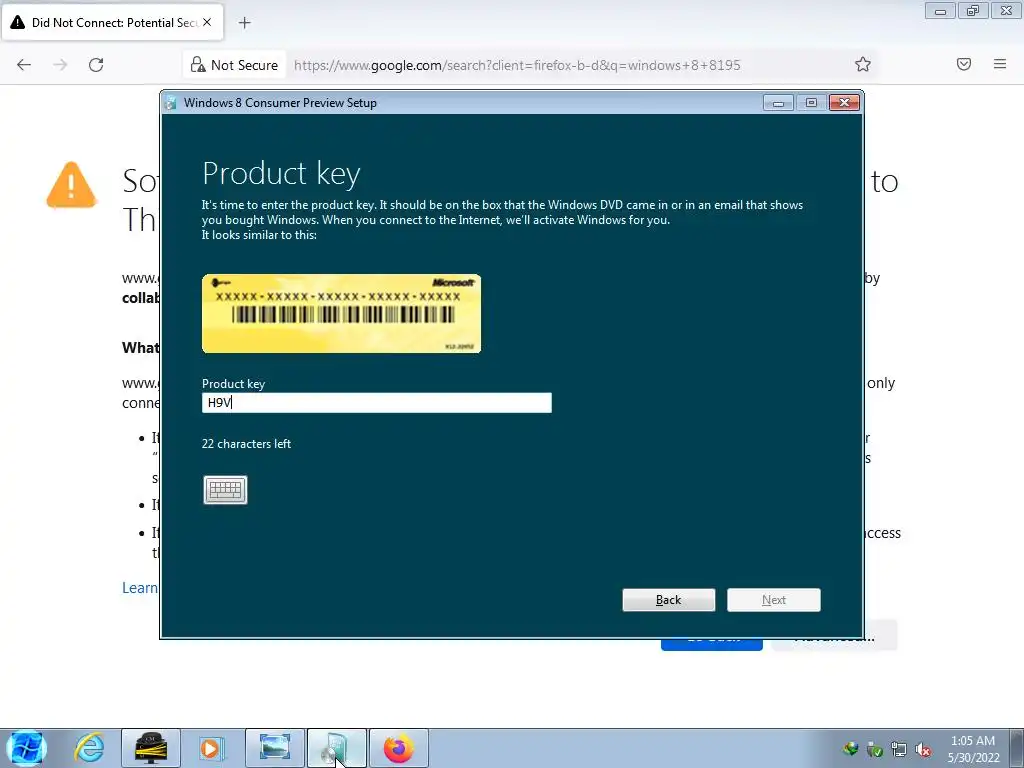Click the 22 characters left text
1024x768 pixels.
pyautogui.click(x=246, y=444)
